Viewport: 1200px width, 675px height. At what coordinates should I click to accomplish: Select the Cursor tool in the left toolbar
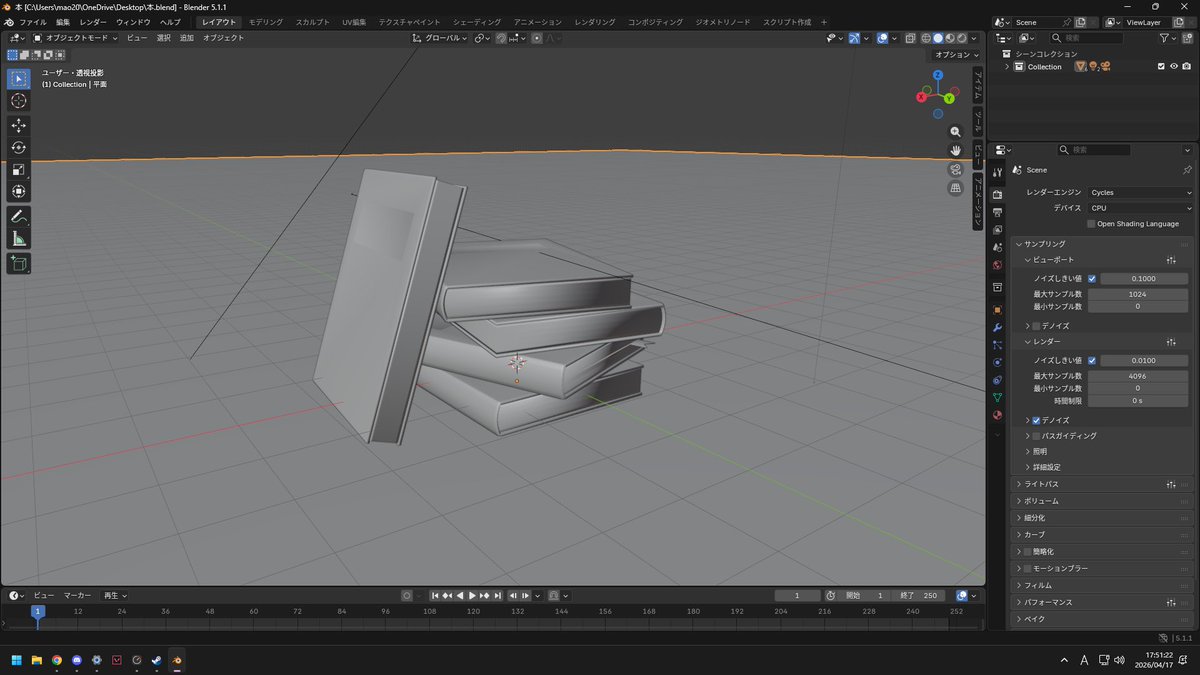point(19,100)
